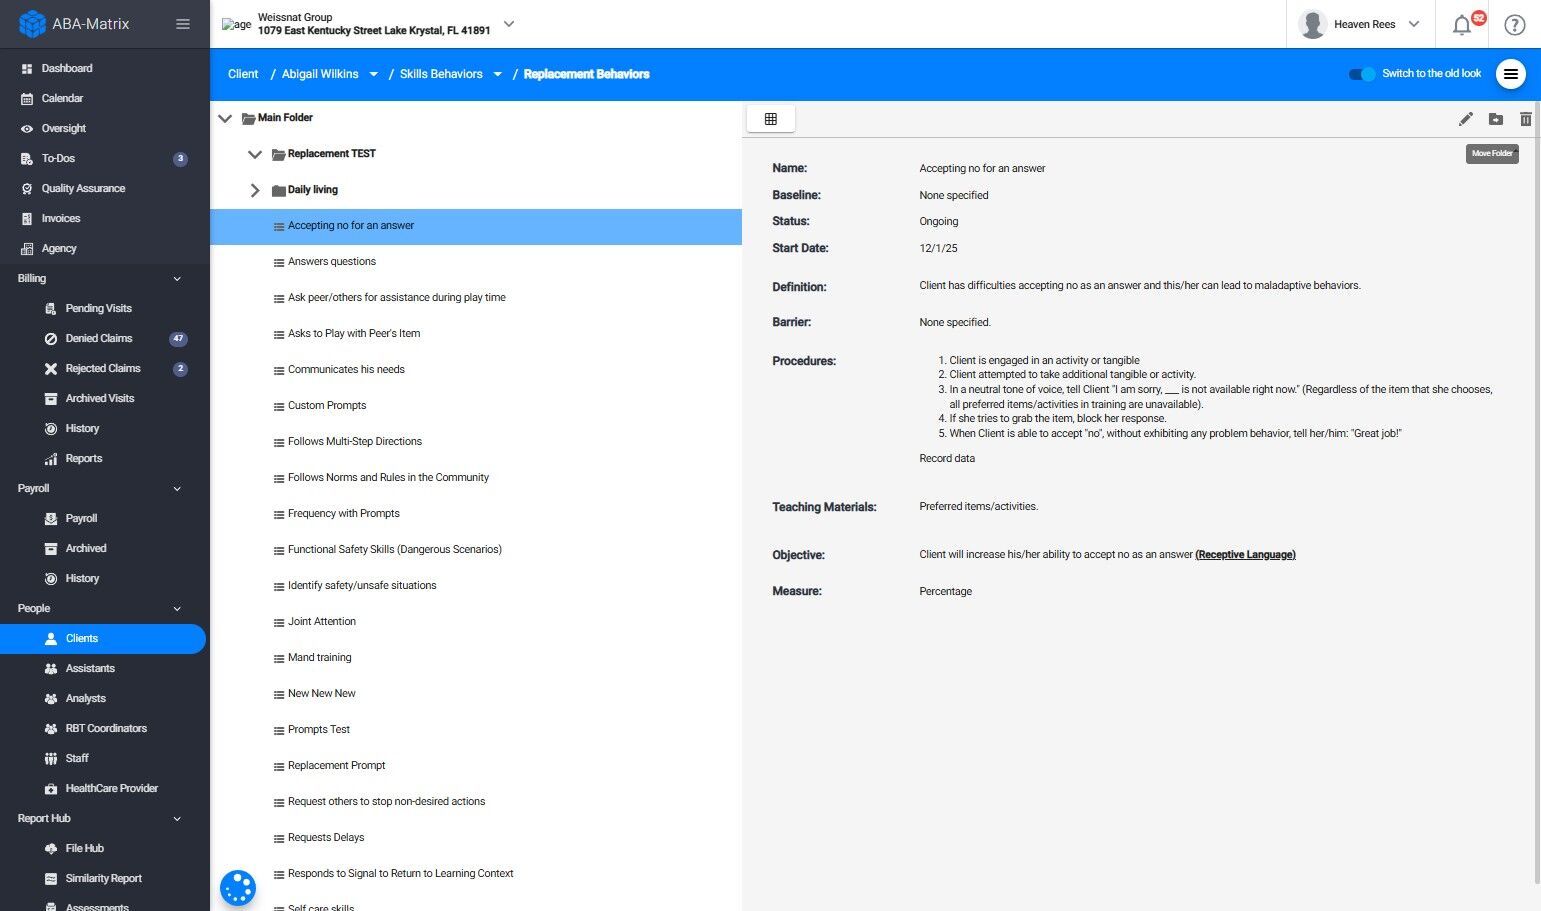Open the notifications bell
This screenshot has height=911, width=1541.
(1462, 24)
